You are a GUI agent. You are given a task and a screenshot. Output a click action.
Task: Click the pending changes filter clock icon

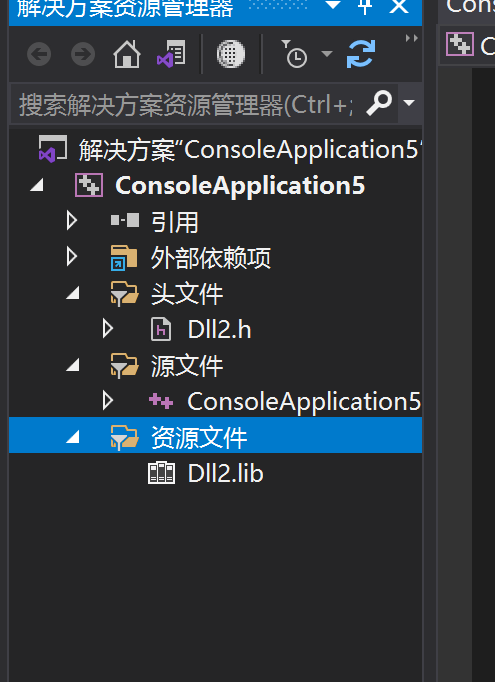[294, 54]
